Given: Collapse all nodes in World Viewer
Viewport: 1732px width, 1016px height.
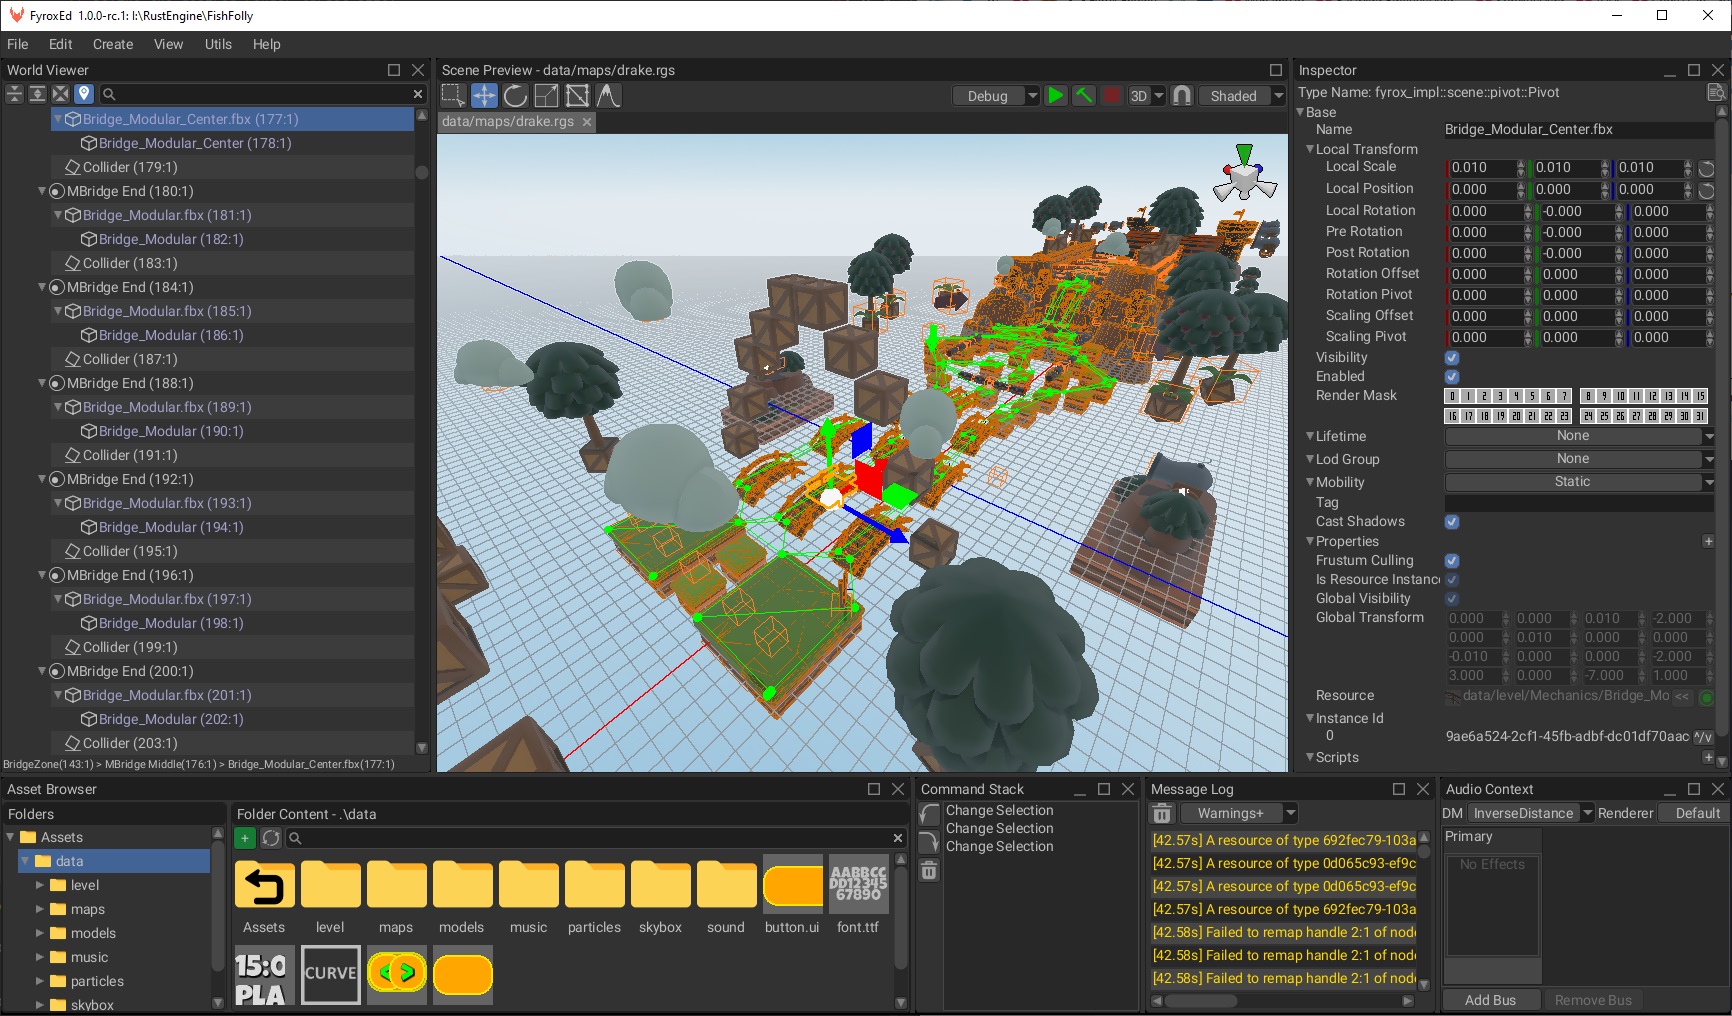Looking at the screenshot, I should (14, 94).
